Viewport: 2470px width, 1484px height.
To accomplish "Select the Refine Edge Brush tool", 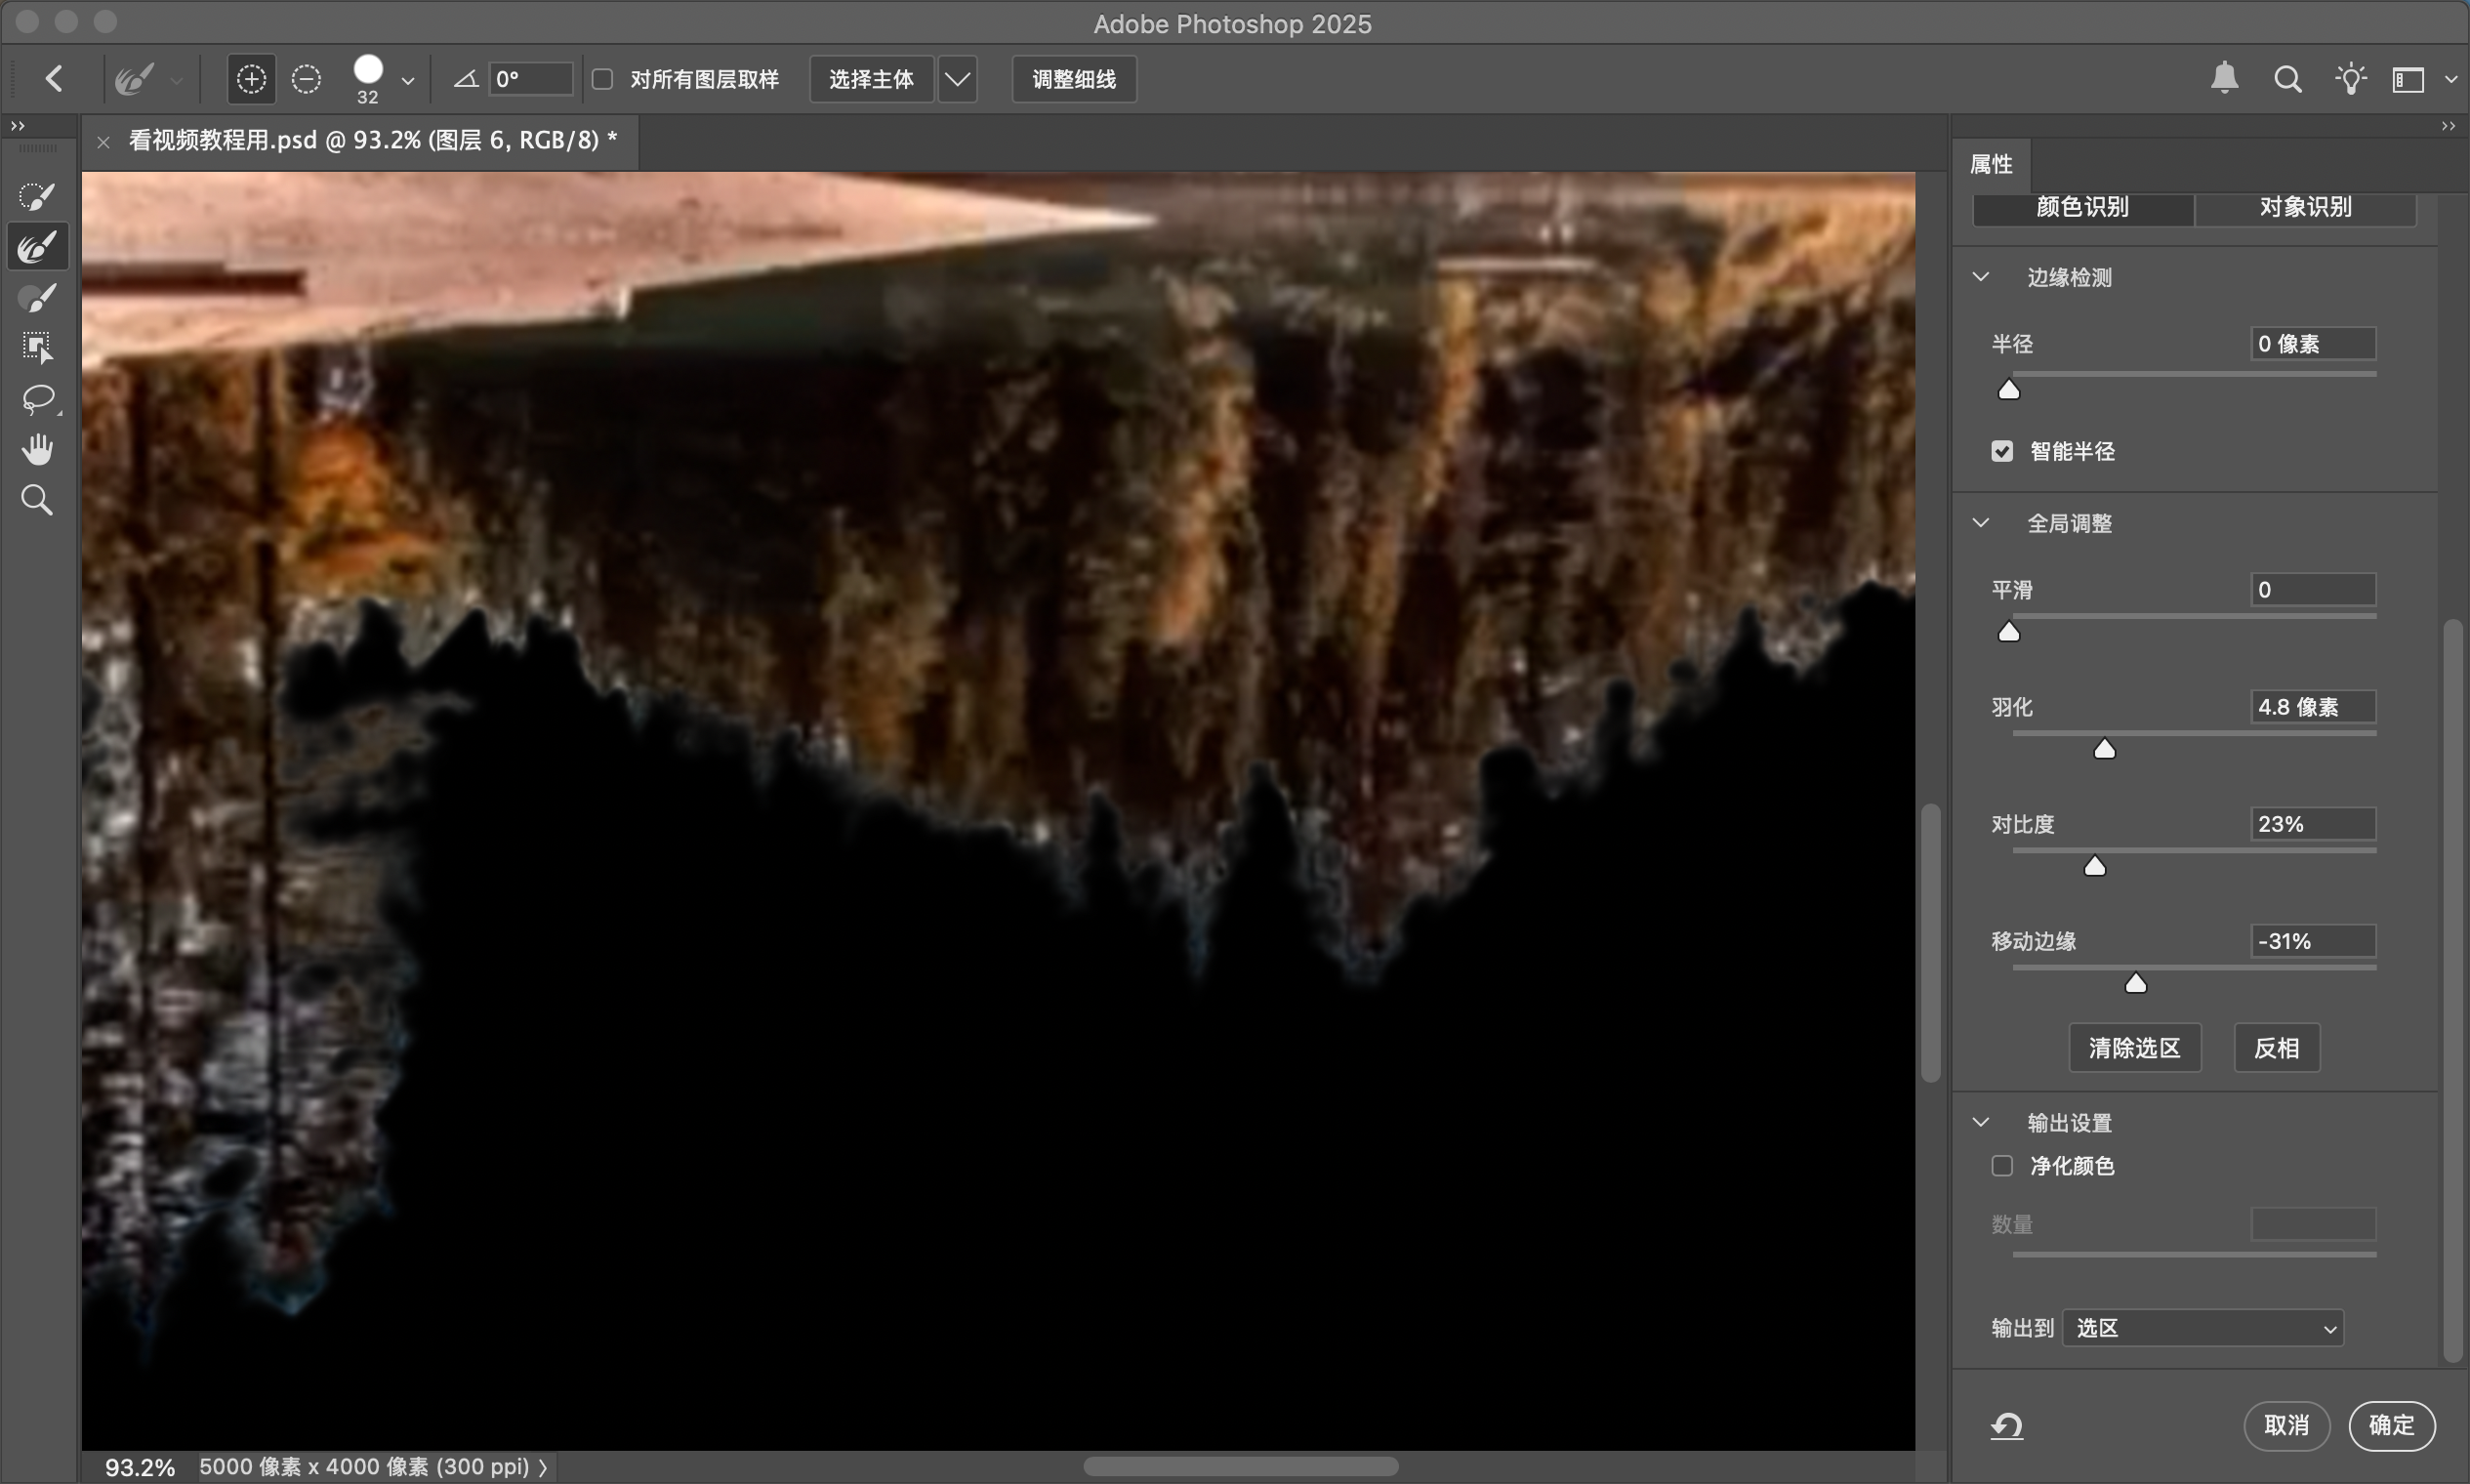I will [x=37, y=246].
